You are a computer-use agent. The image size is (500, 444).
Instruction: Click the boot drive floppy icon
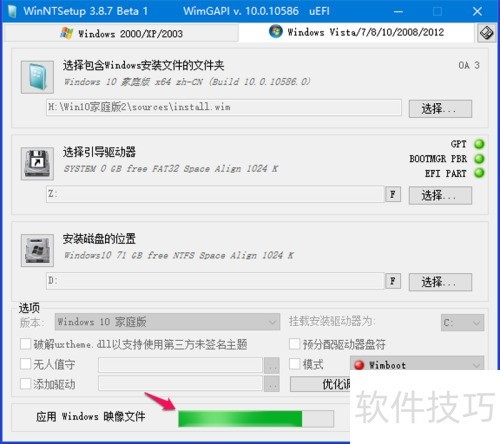[x=37, y=164]
